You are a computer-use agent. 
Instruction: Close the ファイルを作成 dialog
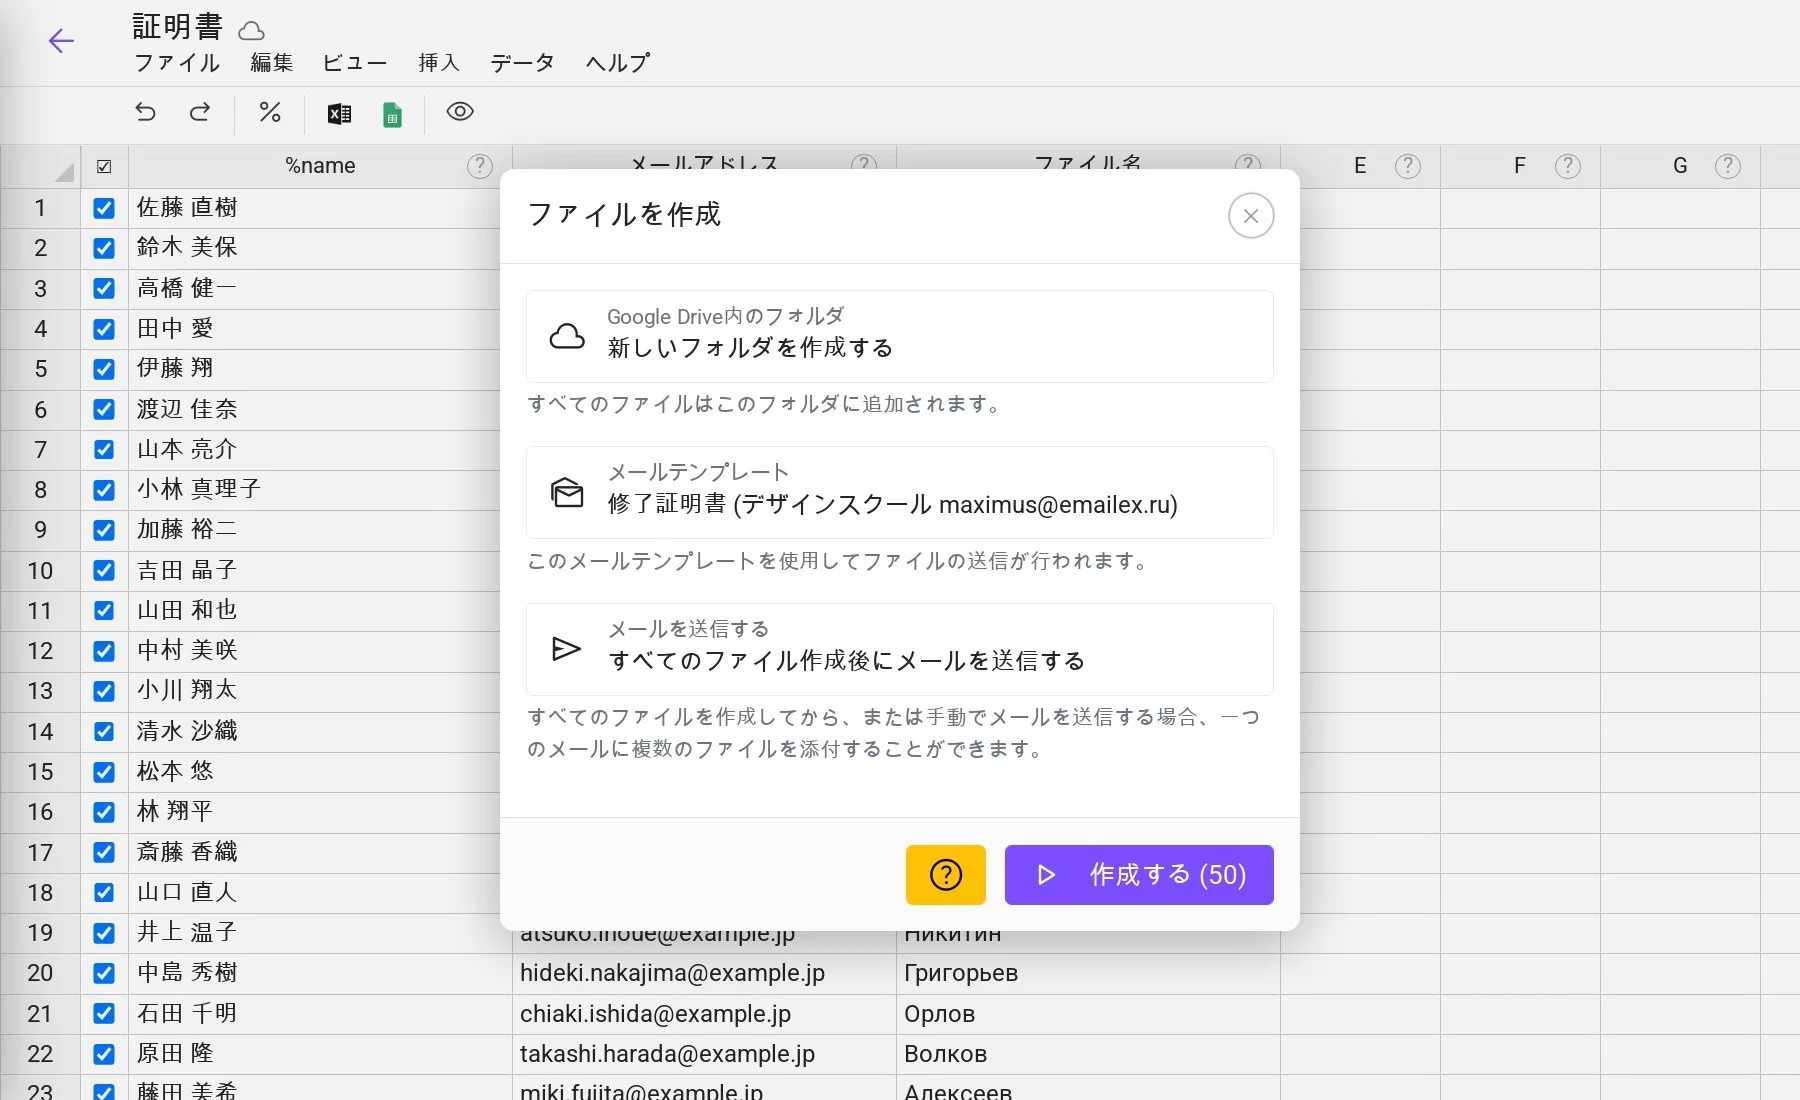tap(1251, 215)
